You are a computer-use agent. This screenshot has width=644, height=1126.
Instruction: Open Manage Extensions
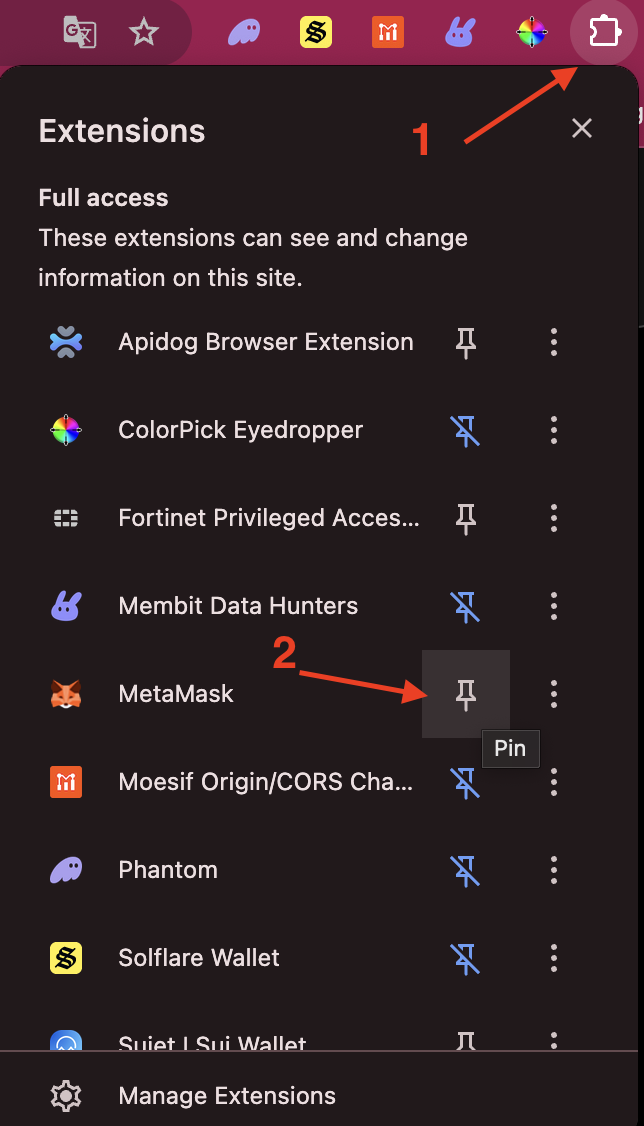coord(226,1096)
